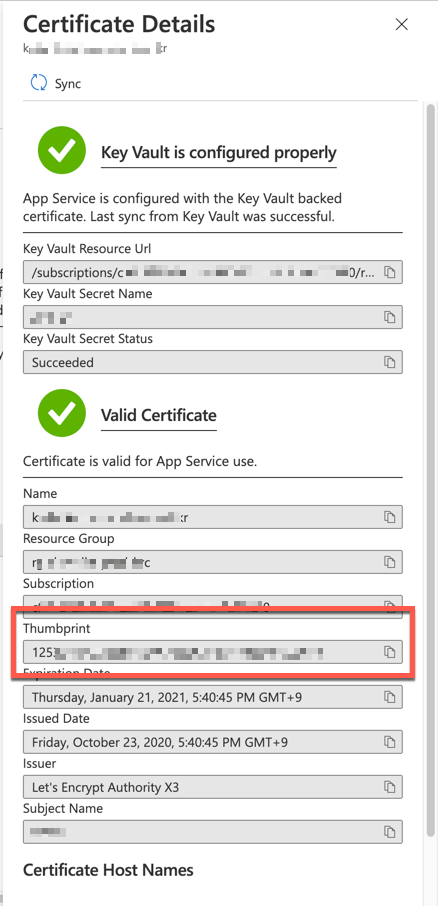The image size is (438, 906).
Task: Copy the Key Vault Secret Name
Action: coord(389,317)
